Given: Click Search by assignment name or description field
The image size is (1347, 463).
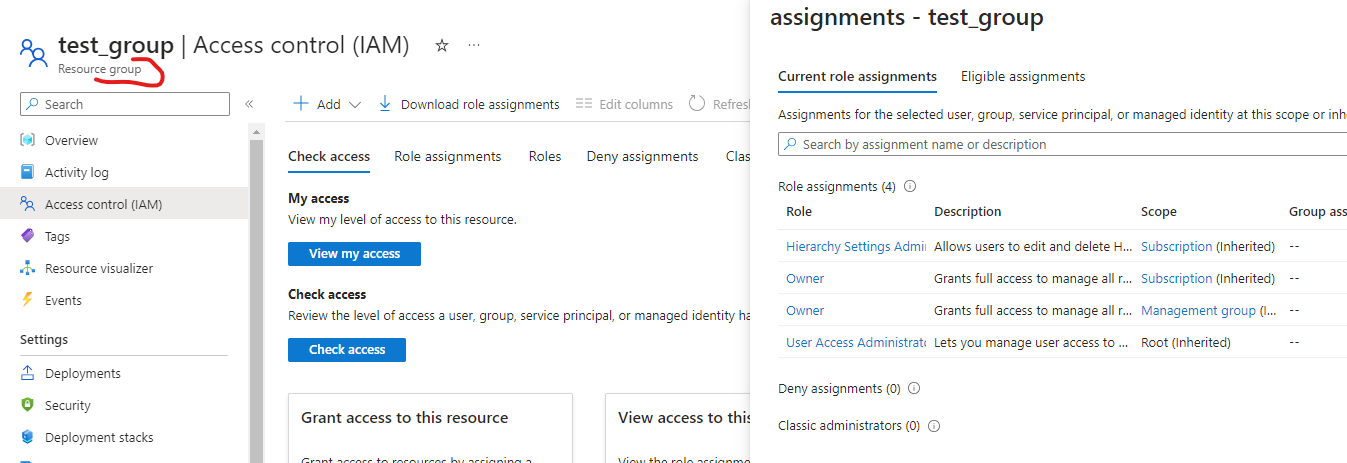Looking at the screenshot, I should [x=1062, y=144].
